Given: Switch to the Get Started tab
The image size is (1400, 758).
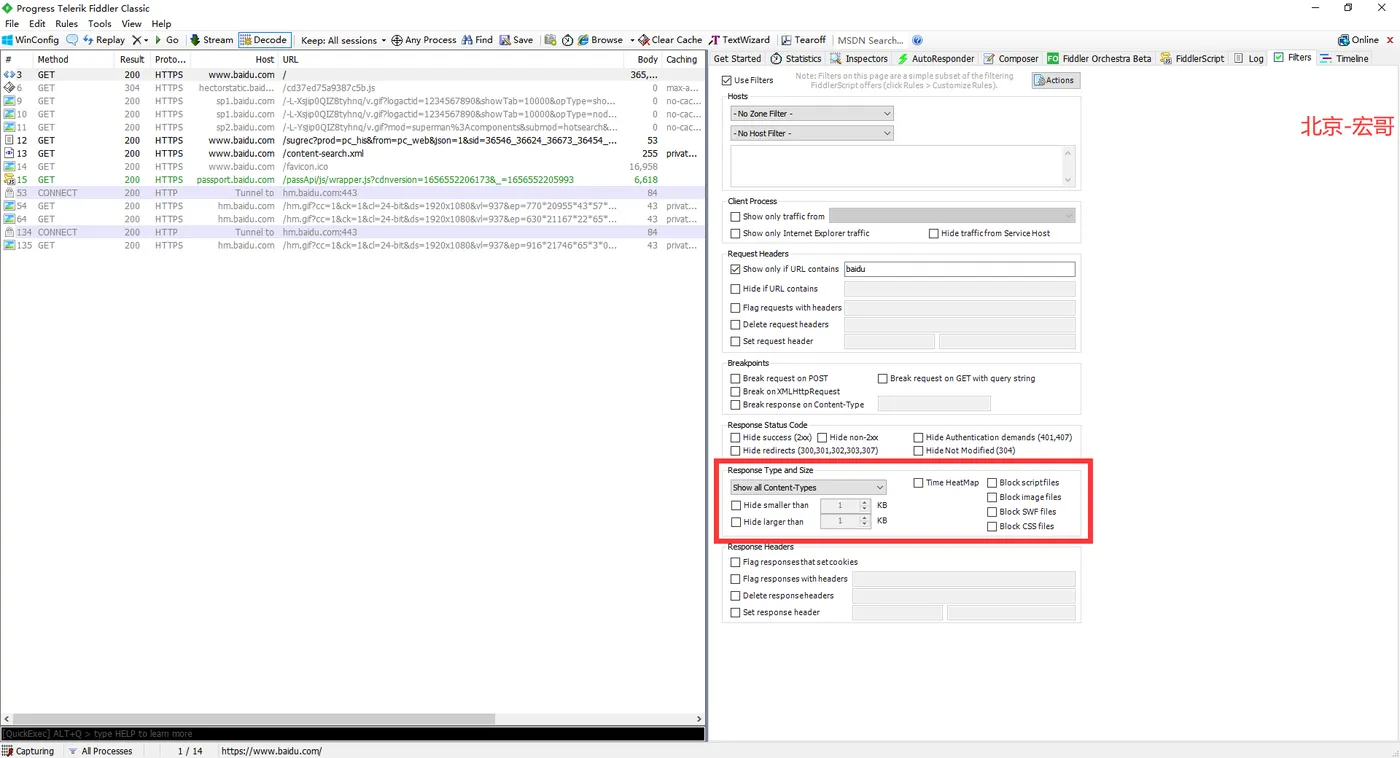Looking at the screenshot, I should coord(737,58).
